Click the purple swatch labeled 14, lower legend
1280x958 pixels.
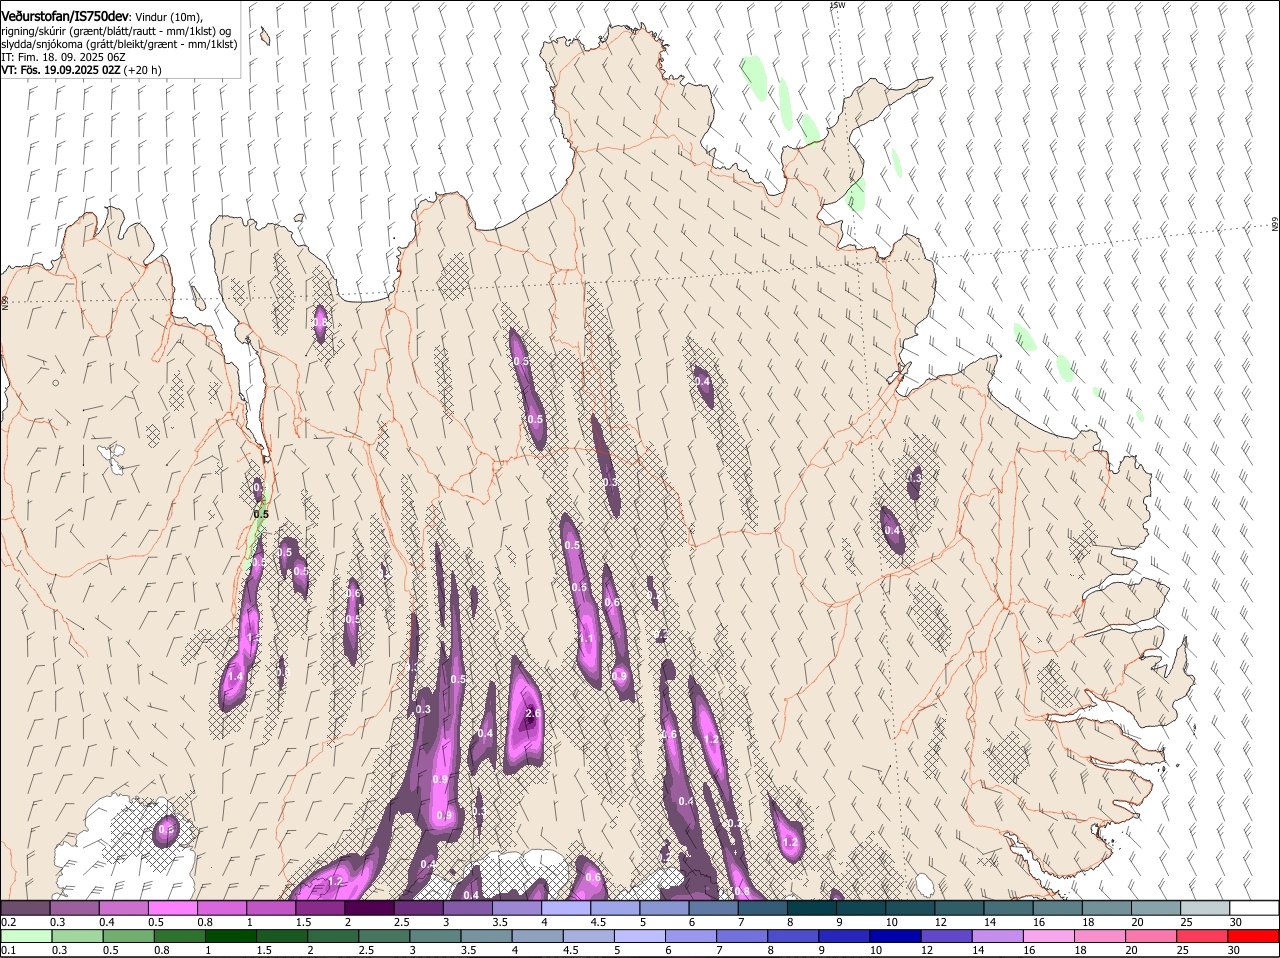(998, 936)
